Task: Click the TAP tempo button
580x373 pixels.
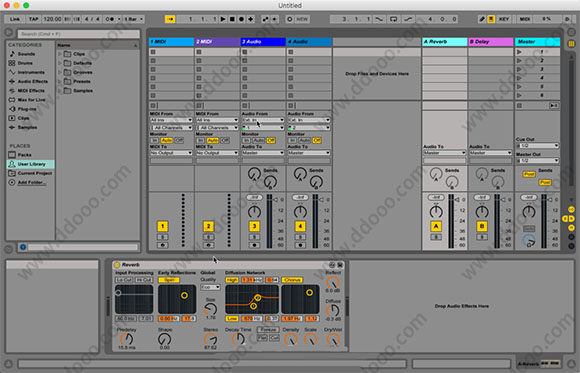Action: coord(34,19)
